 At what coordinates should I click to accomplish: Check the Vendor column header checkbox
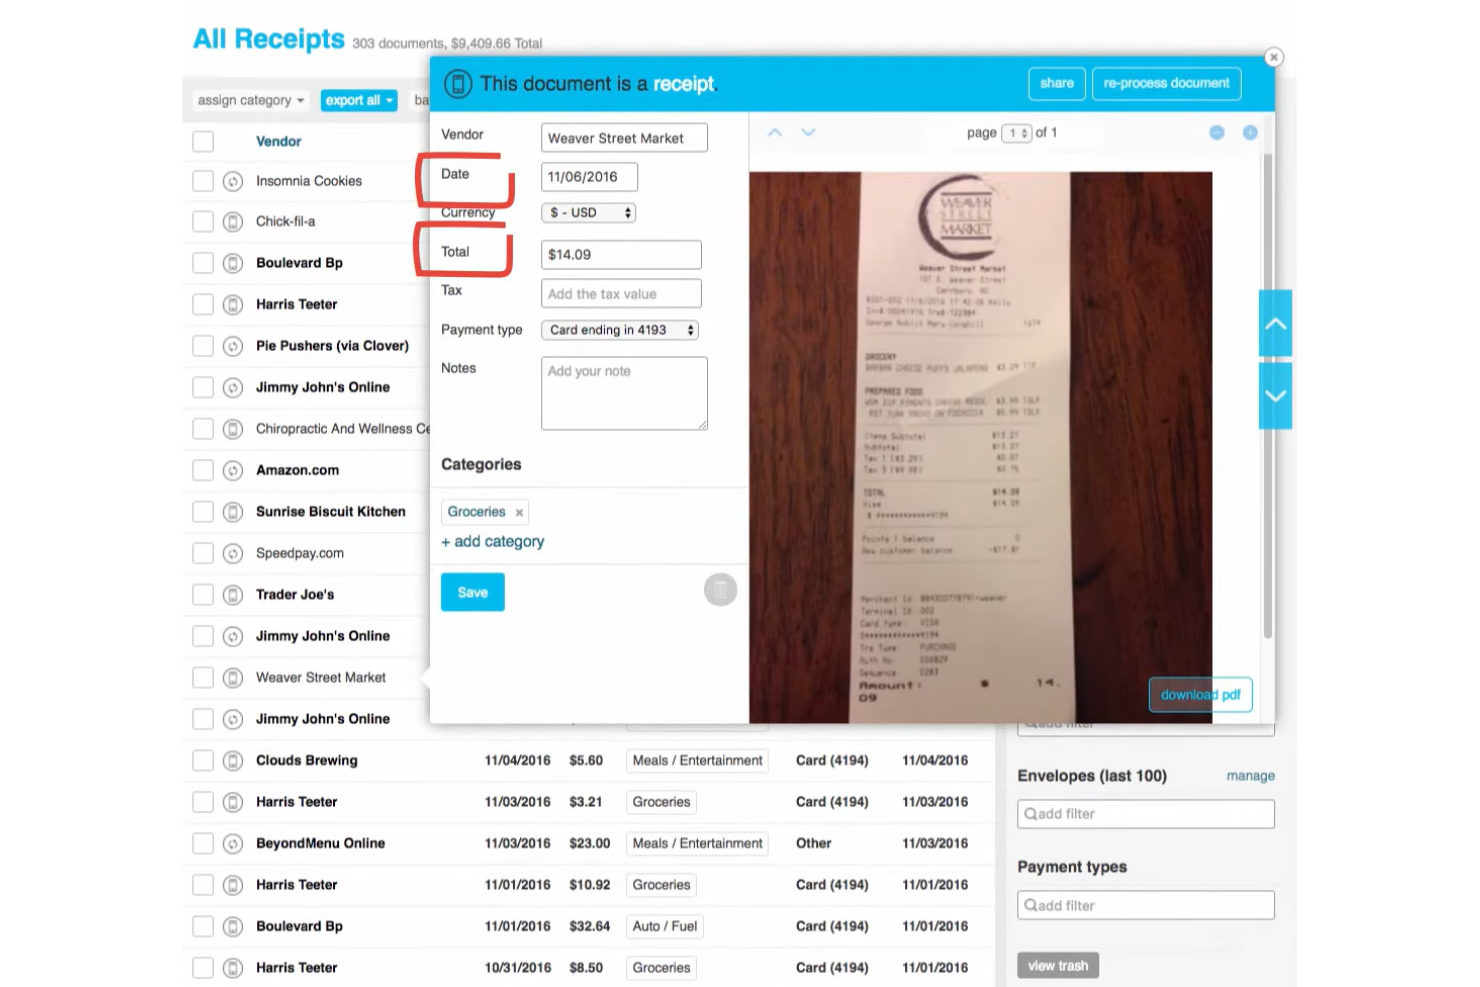[202, 141]
